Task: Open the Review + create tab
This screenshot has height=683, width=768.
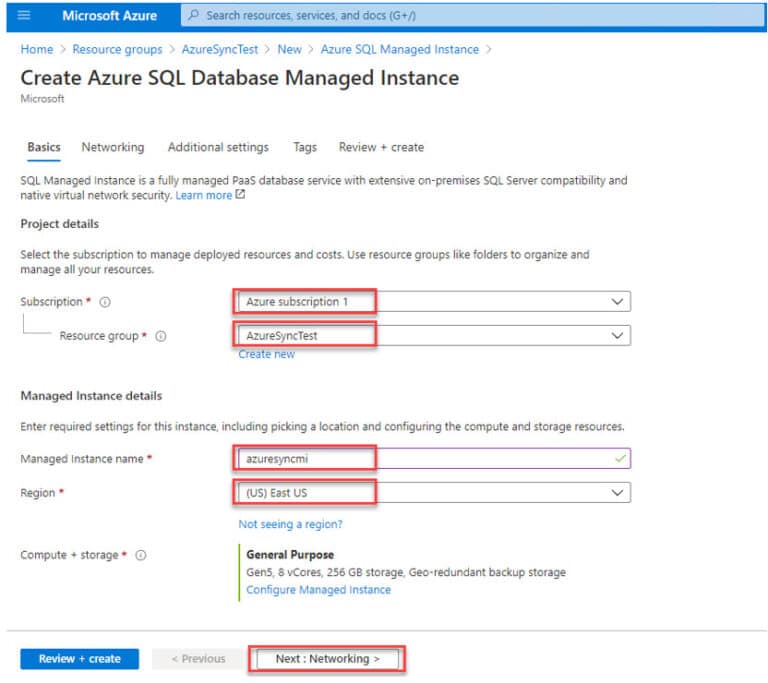Action: click(x=381, y=147)
